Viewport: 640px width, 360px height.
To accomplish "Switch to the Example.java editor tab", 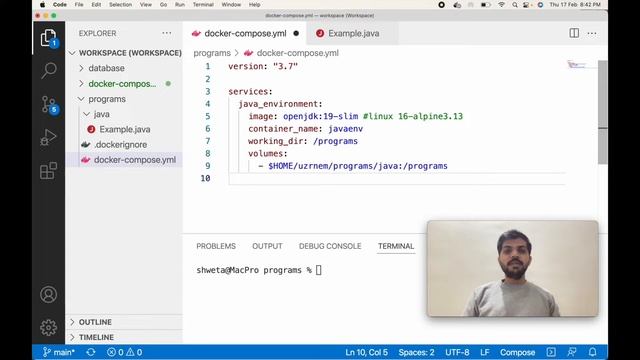I will 353,33.
